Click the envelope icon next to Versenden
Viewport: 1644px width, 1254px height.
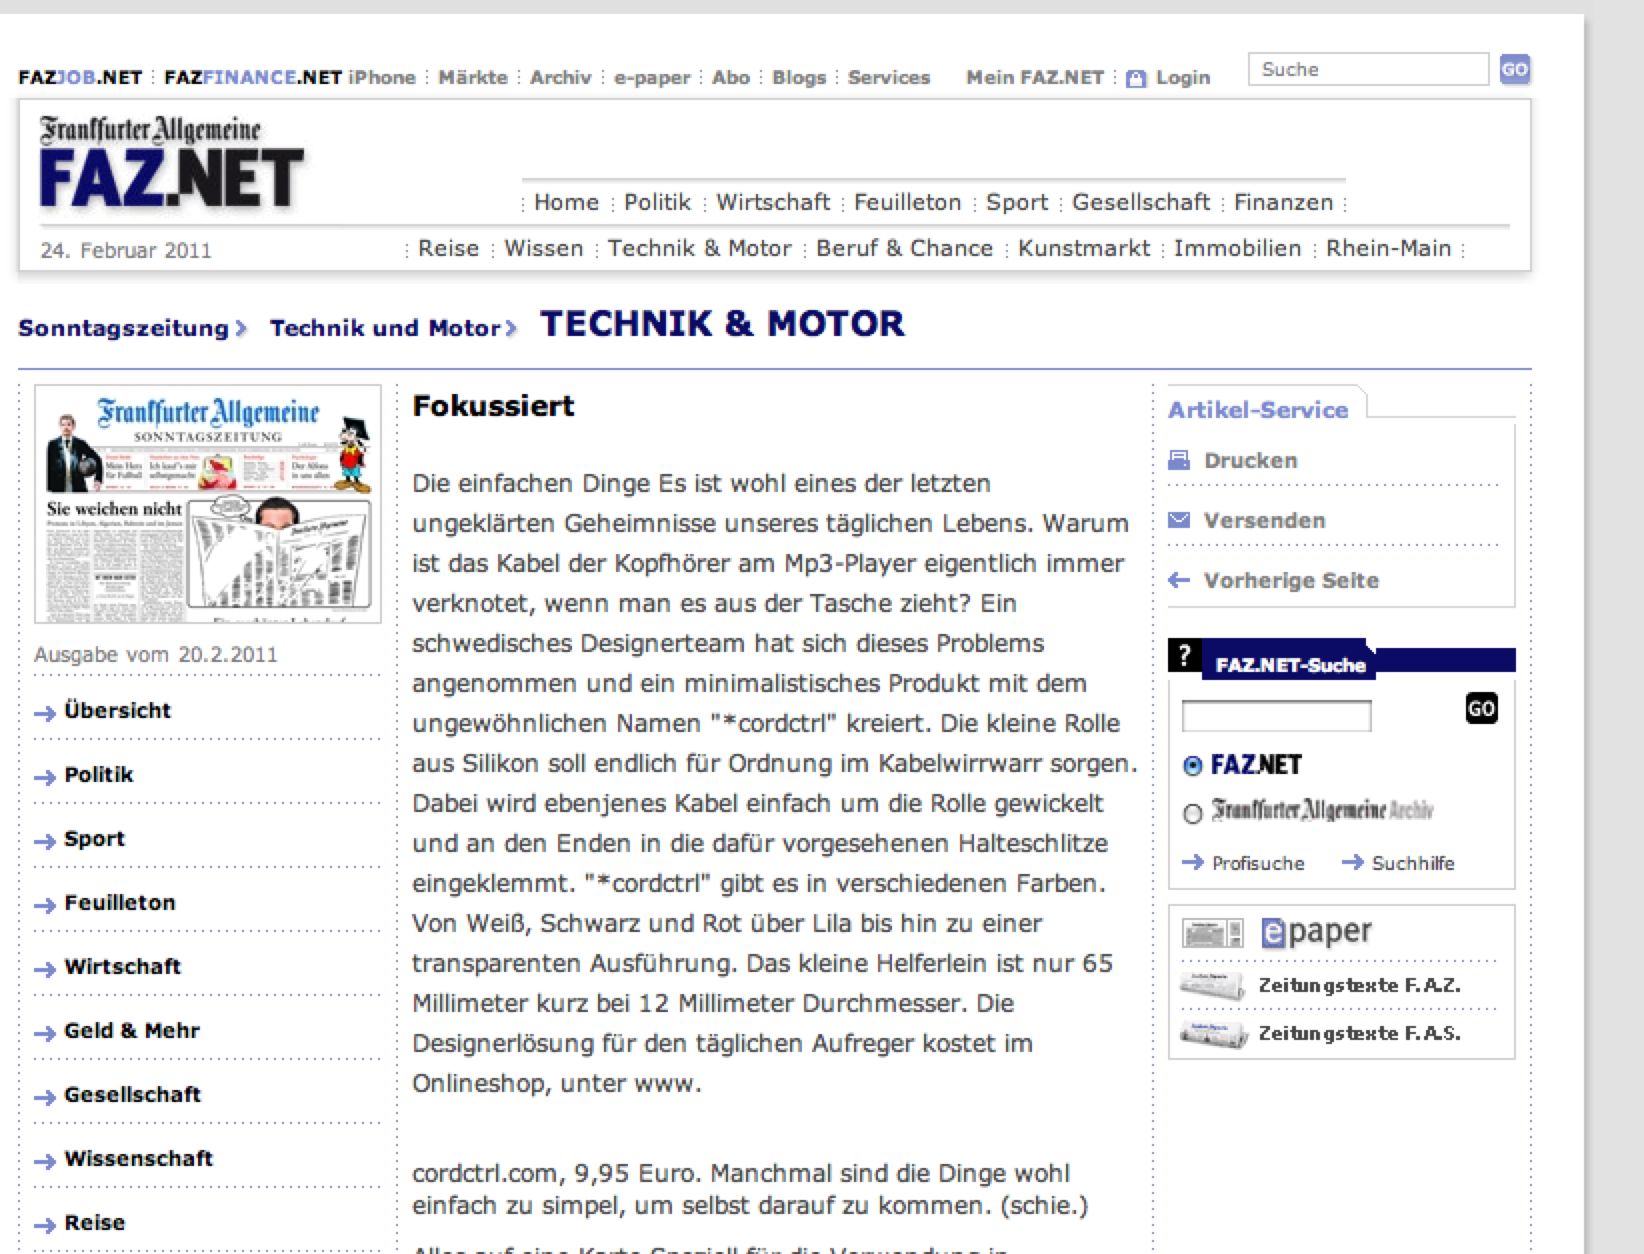tap(1180, 520)
